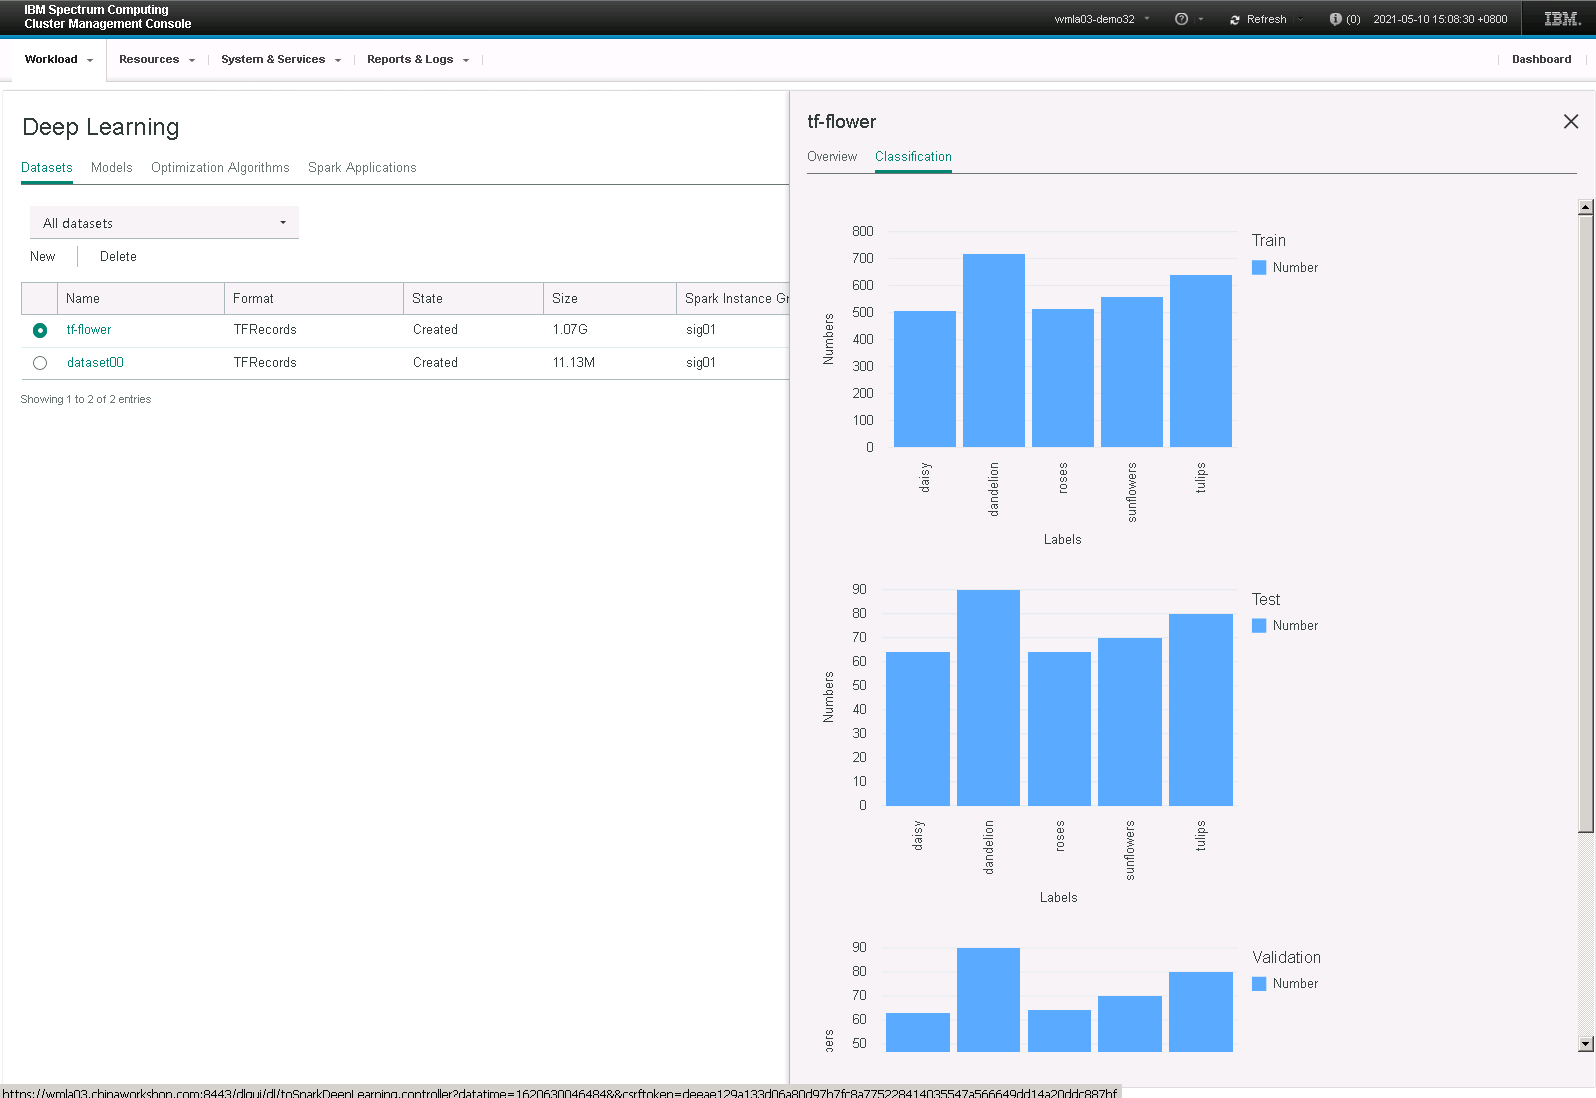The image size is (1596, 1098).
Task: Close the tf-flower details panel
Action: coord(1571,121)
